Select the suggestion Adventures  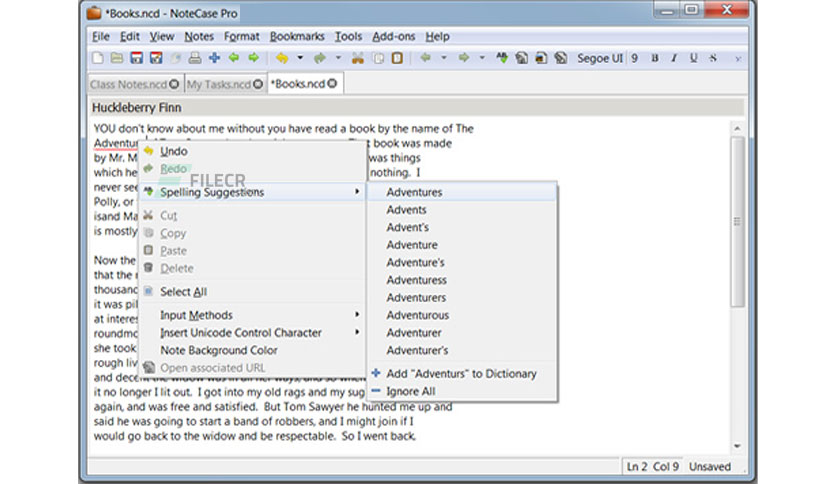(x=462, y=192)
